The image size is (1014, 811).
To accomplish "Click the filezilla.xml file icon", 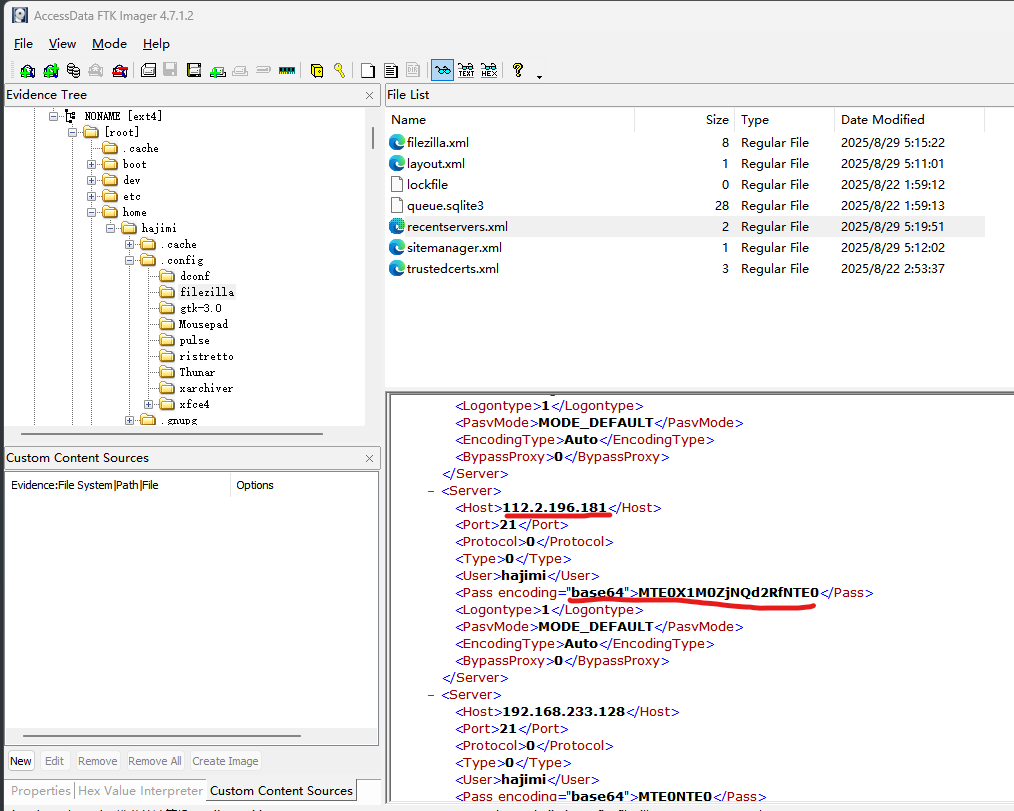I will click(x=396, y=142).
